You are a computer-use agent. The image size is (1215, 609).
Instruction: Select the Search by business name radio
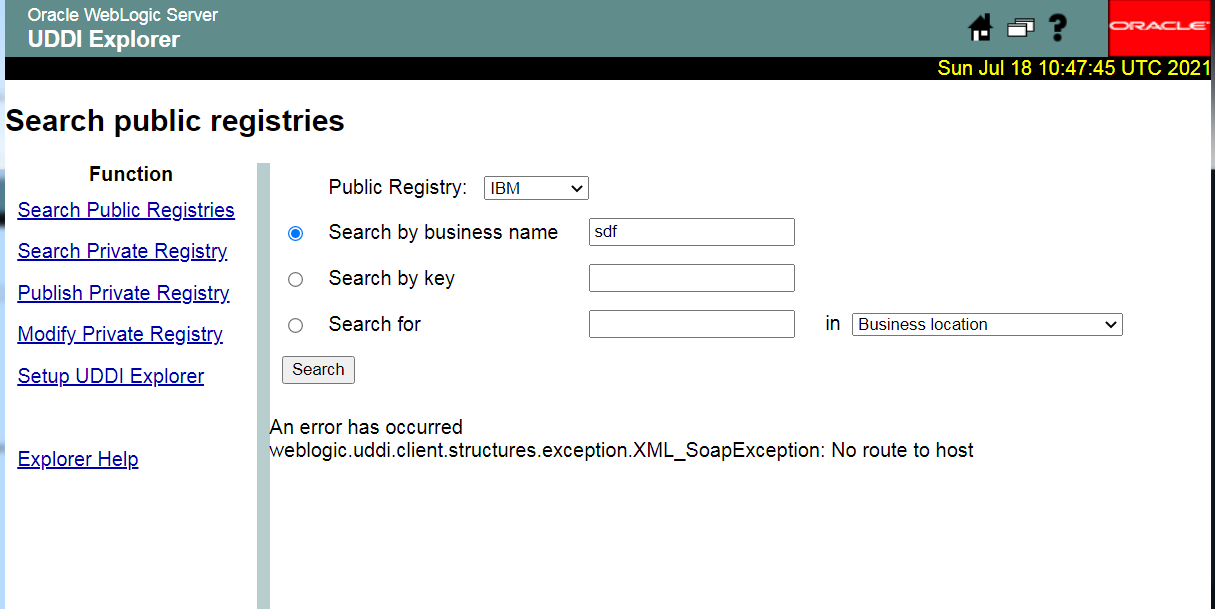point(295,233)
